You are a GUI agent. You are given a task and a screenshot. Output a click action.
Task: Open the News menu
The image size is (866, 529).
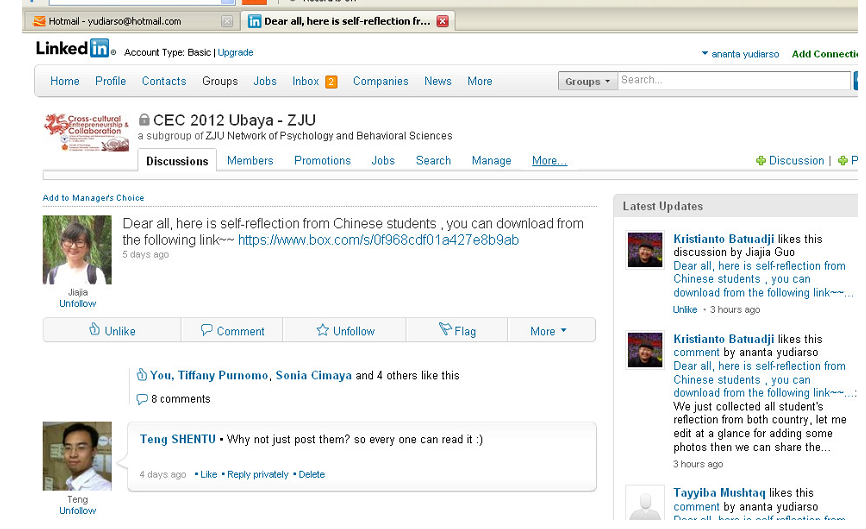coord(438,81)
